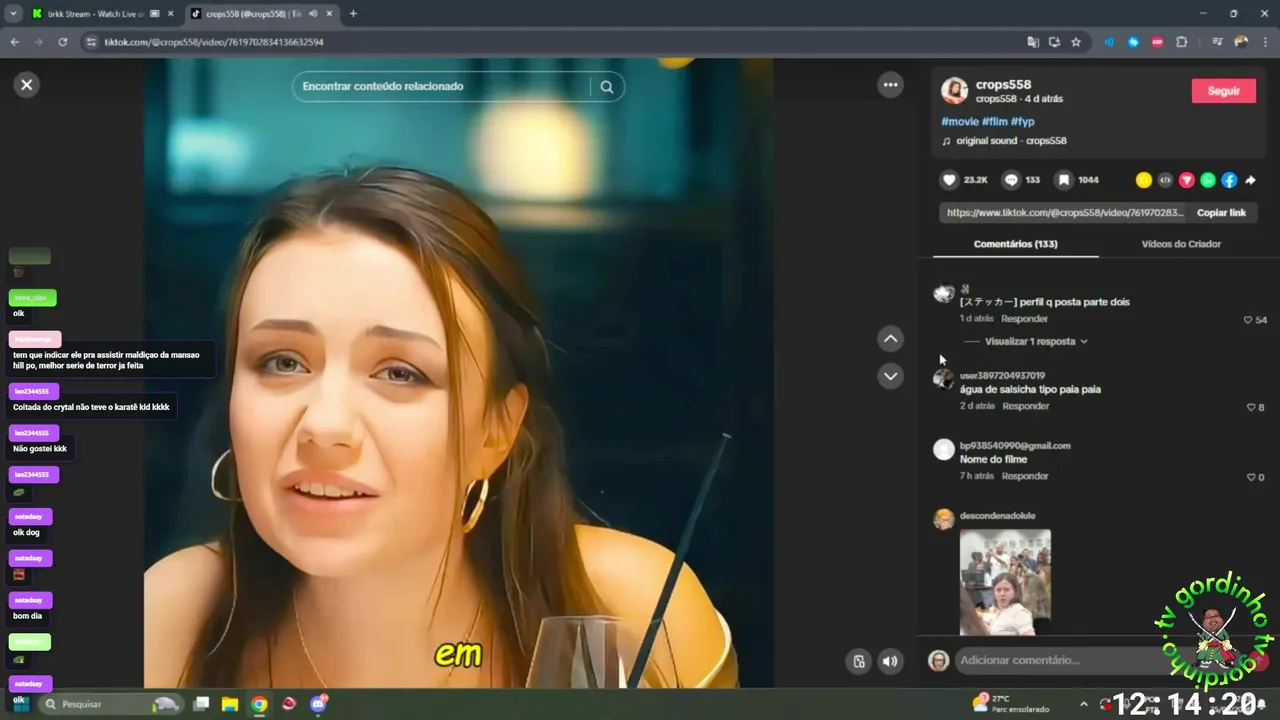1280x720 pixels.
Task: Click the embed code icon
Action: (x=1165, y=180)
